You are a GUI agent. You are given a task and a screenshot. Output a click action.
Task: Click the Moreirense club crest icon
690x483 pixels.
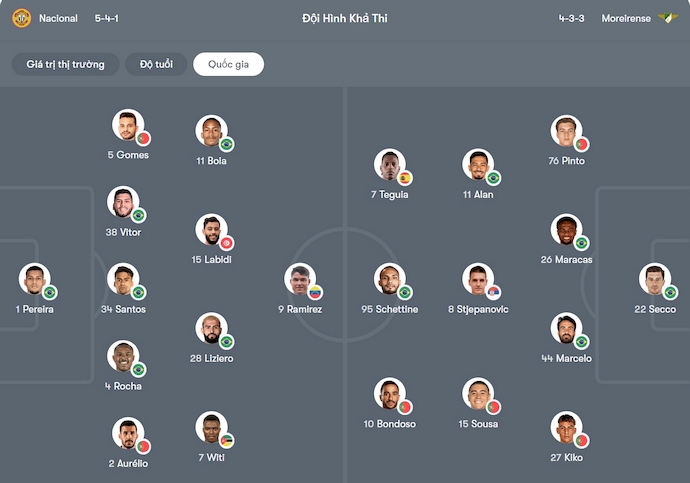[x=668, y=18]
